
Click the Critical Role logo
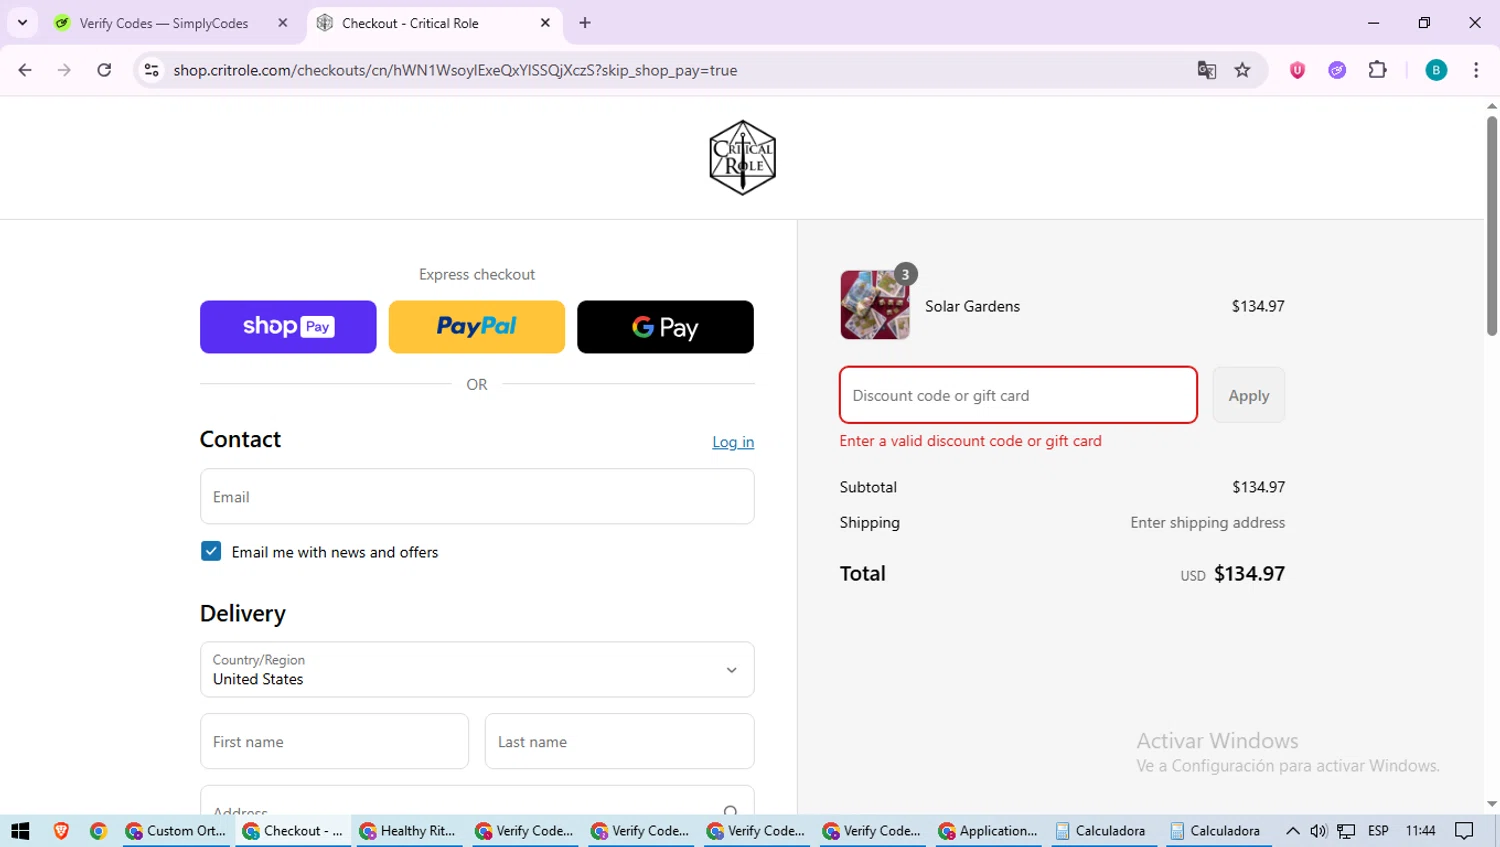(742, 158)
